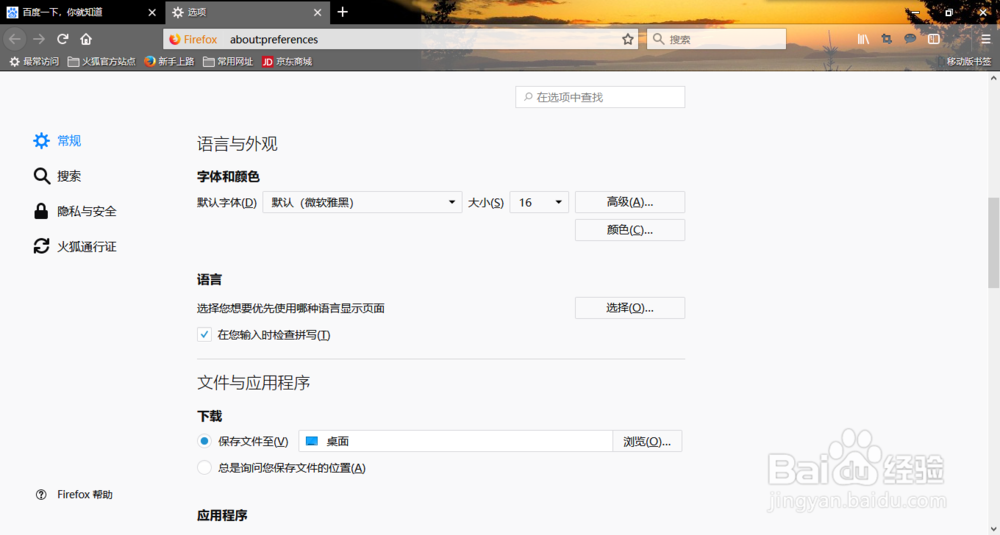Viewport: 1000px width, 535px height.
Task: Click 高级(A)... button
Action: (x=630, y=202)
